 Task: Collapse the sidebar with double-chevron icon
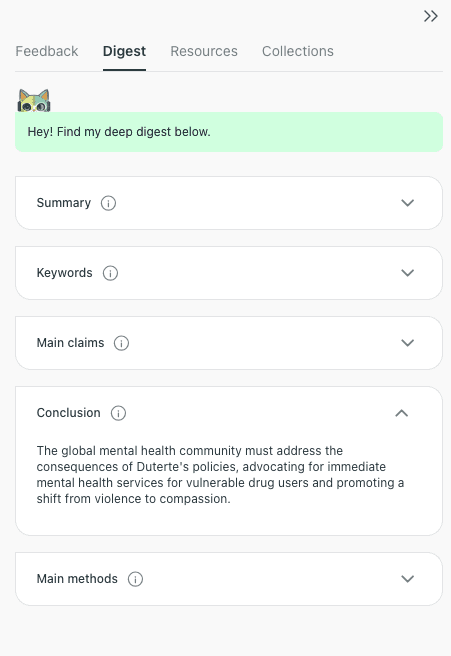pos(430,16)
